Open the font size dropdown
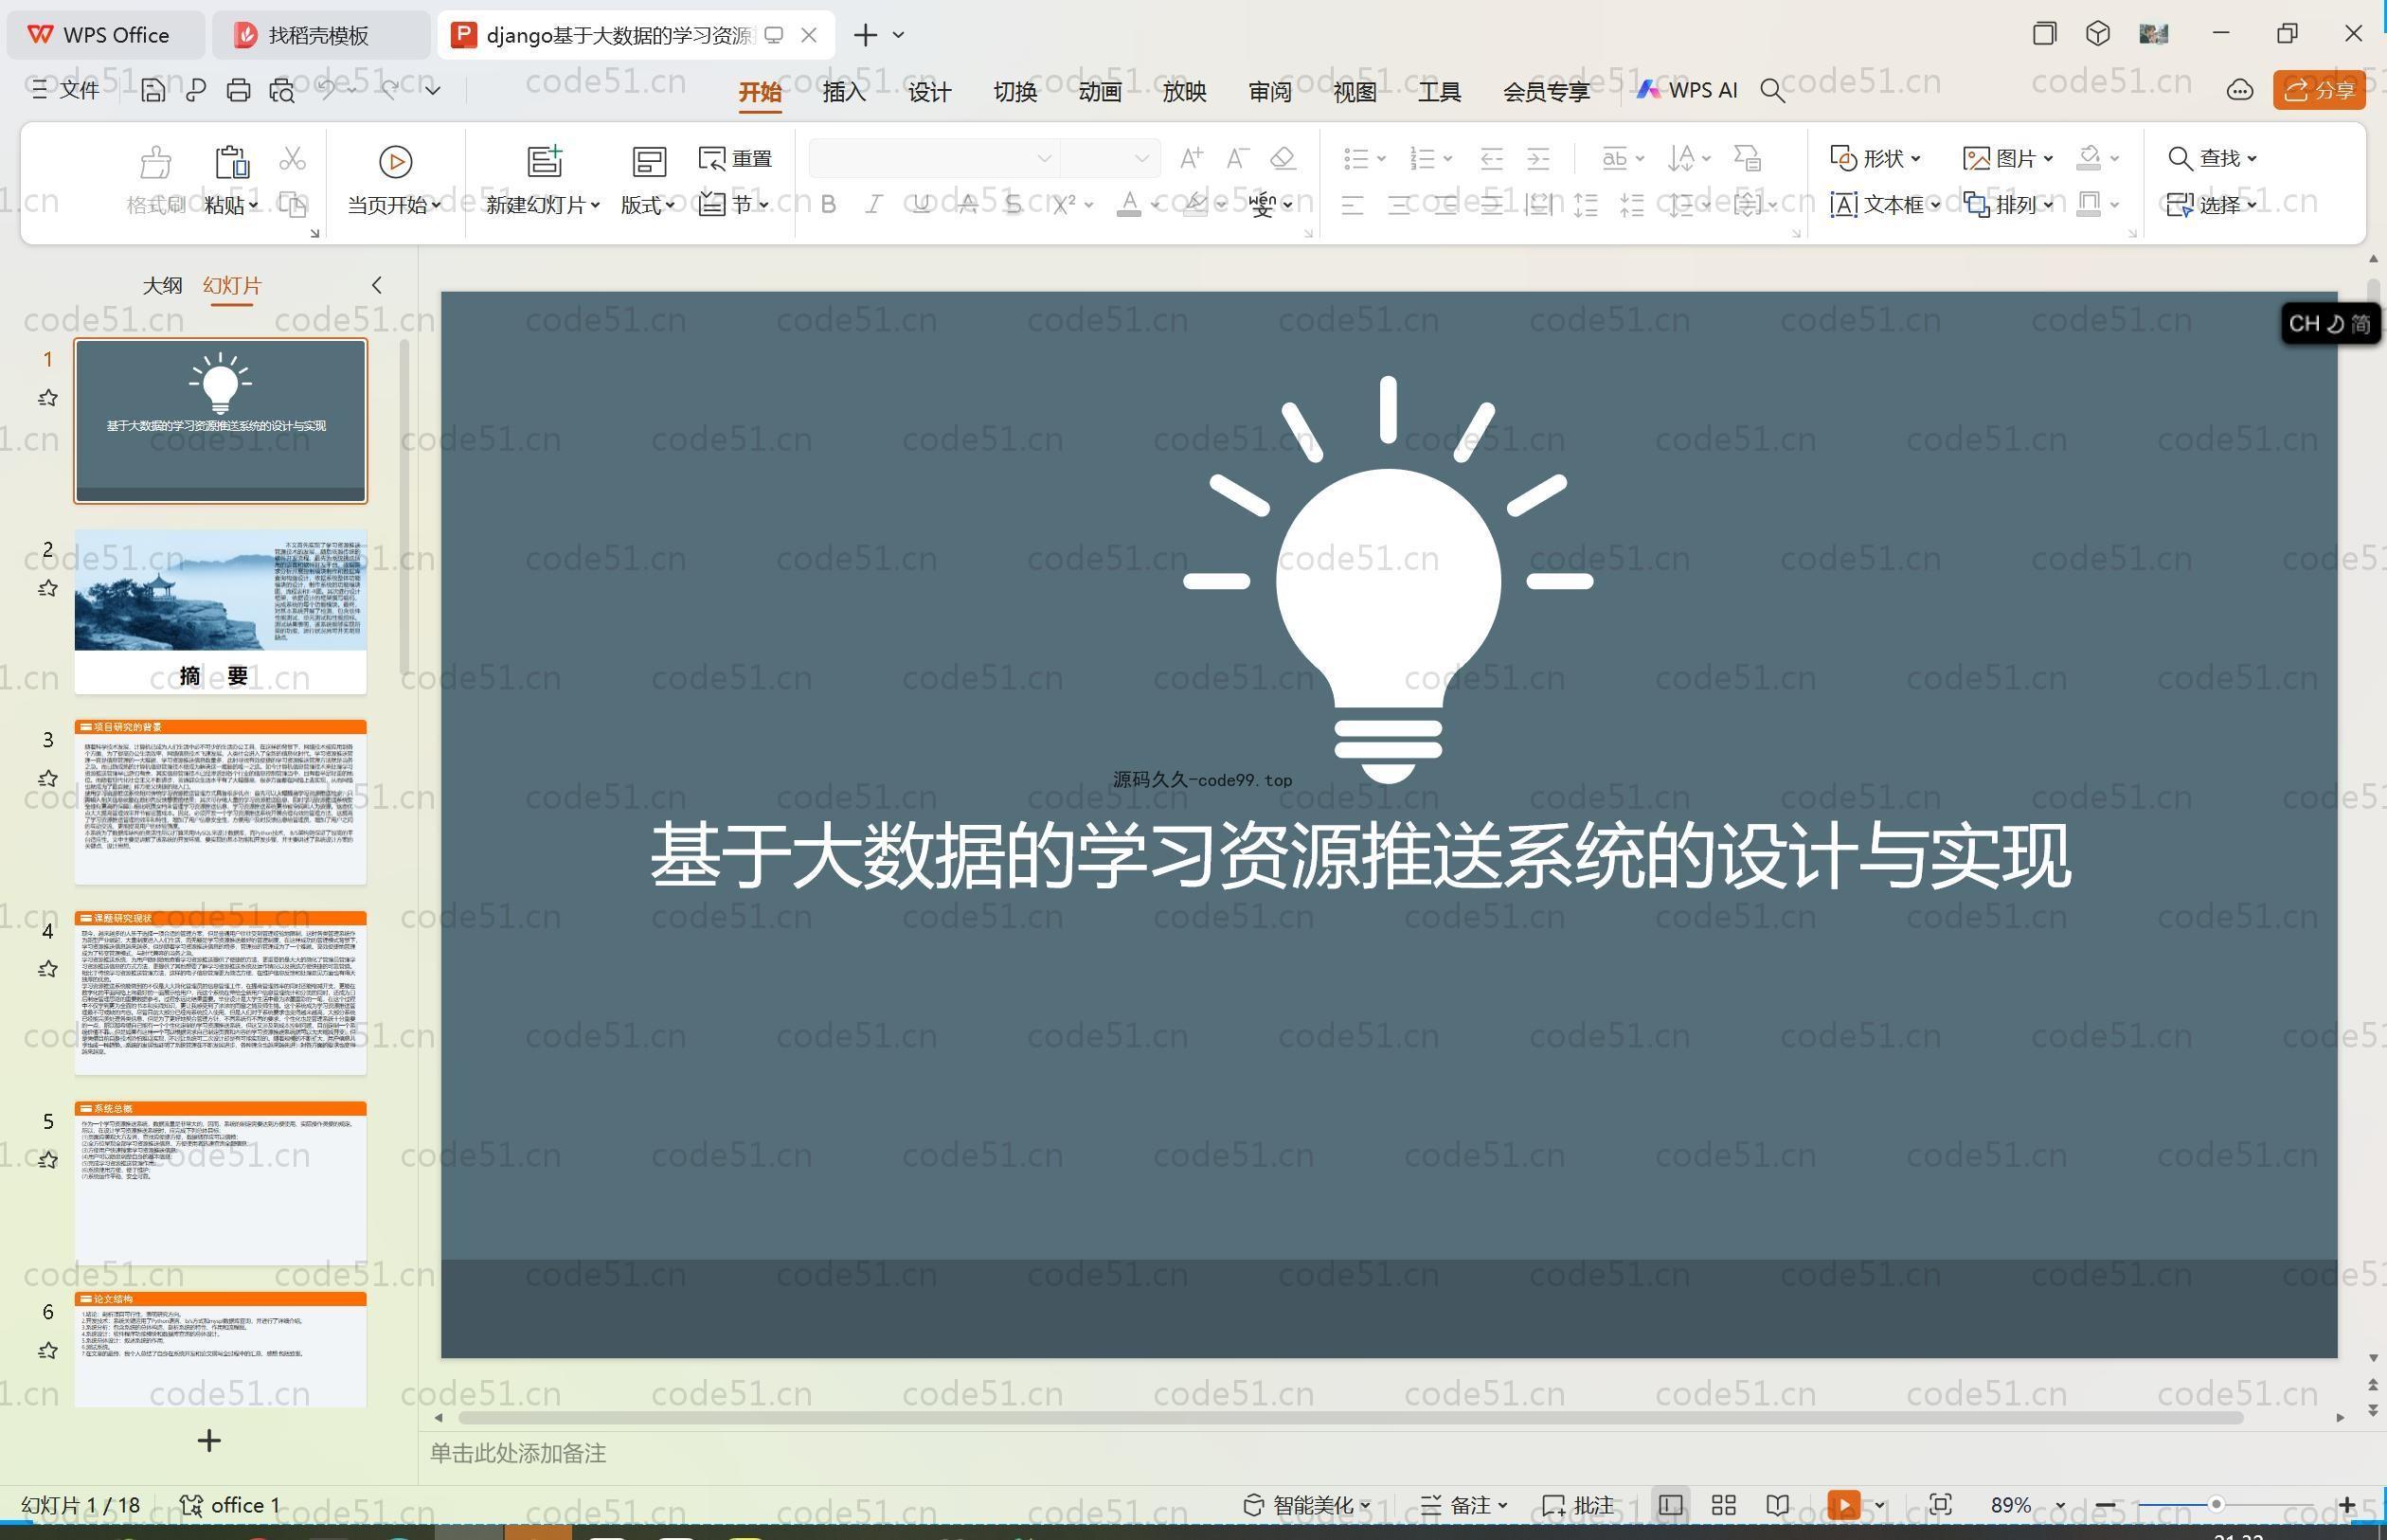Viewport: 2387px width, 1540px height. (1141, 158)
